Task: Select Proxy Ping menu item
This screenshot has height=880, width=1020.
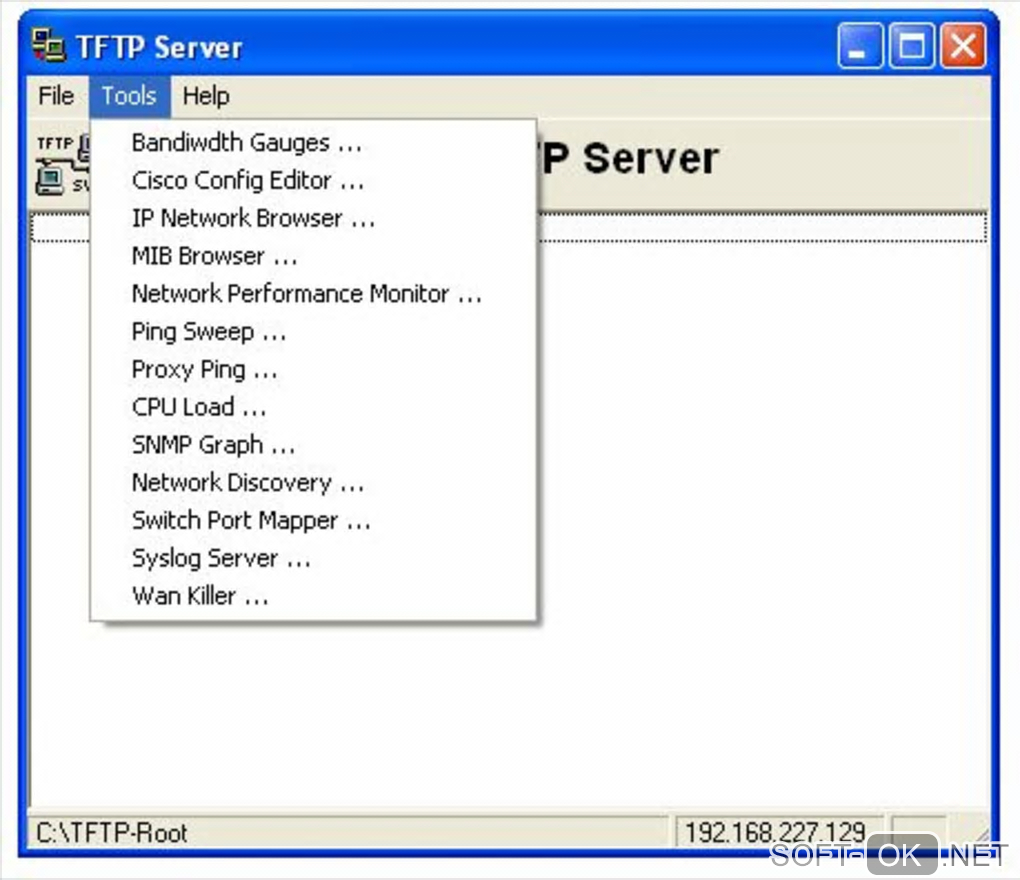Action: point(314,369)
